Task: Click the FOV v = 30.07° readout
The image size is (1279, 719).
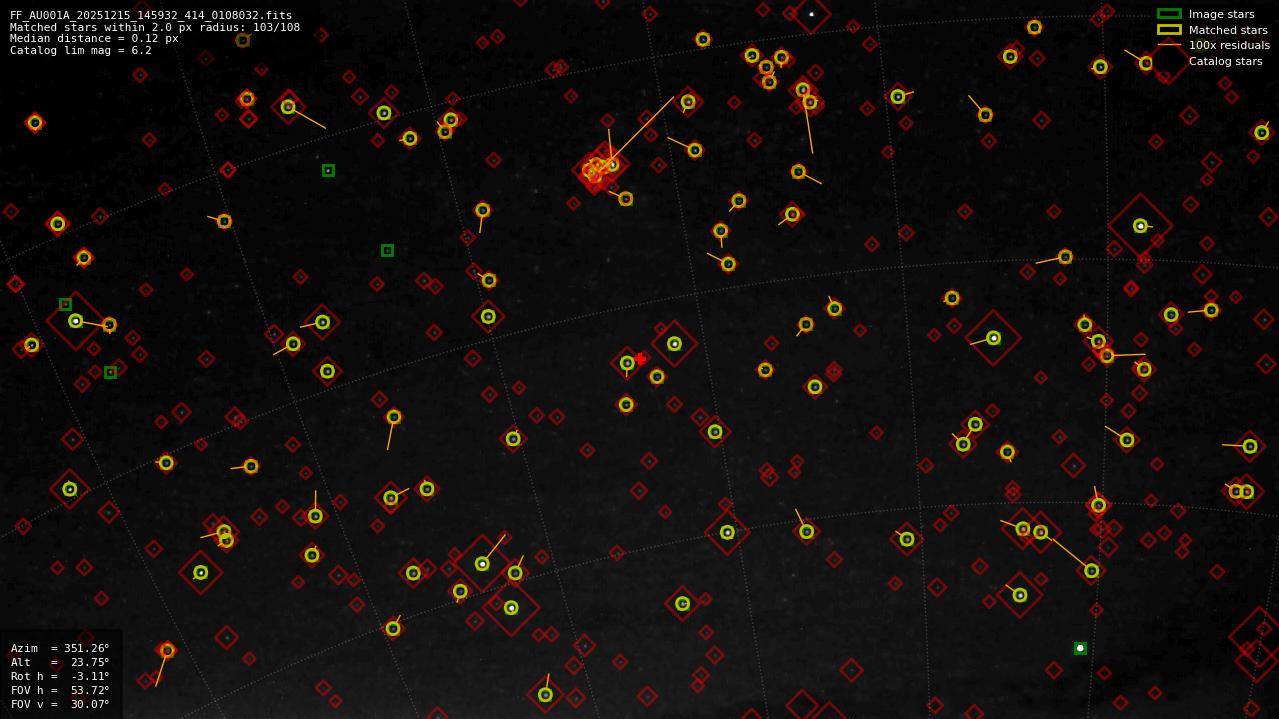Action: pos(60,704)
